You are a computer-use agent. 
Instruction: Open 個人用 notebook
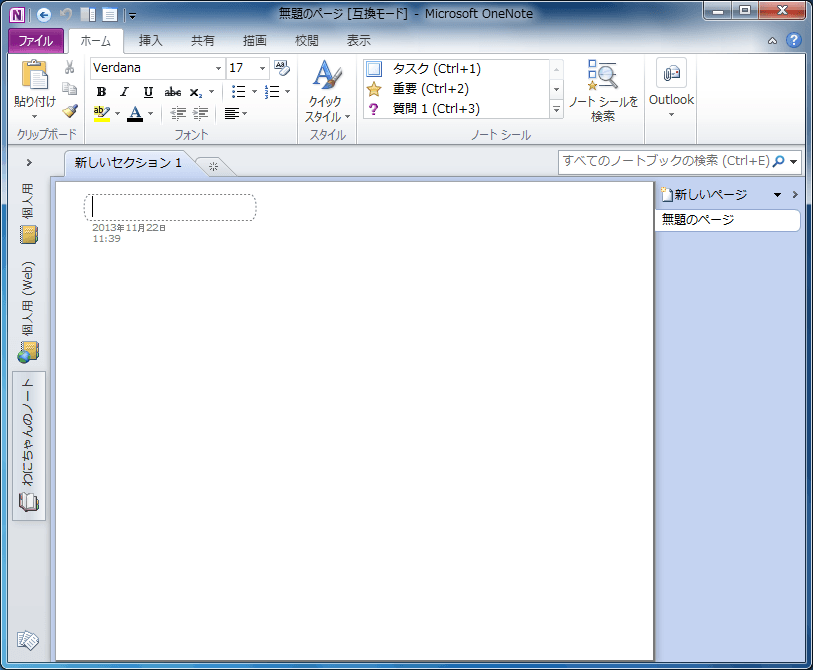[29, 213]
